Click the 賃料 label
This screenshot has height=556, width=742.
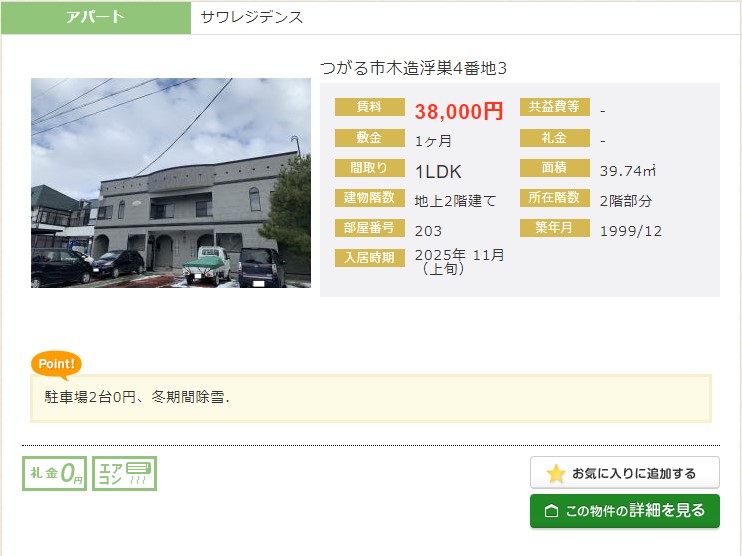coord(369,108)
